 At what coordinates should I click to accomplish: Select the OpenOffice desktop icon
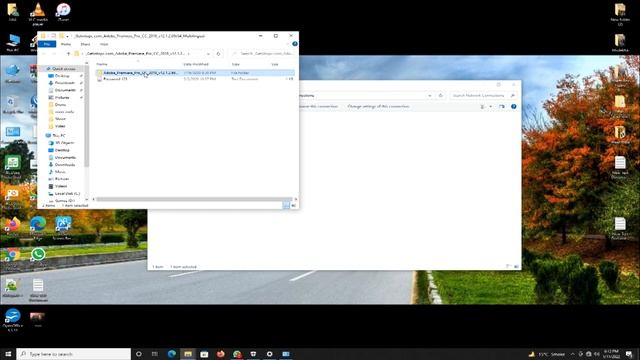click(x=13, y=320)
